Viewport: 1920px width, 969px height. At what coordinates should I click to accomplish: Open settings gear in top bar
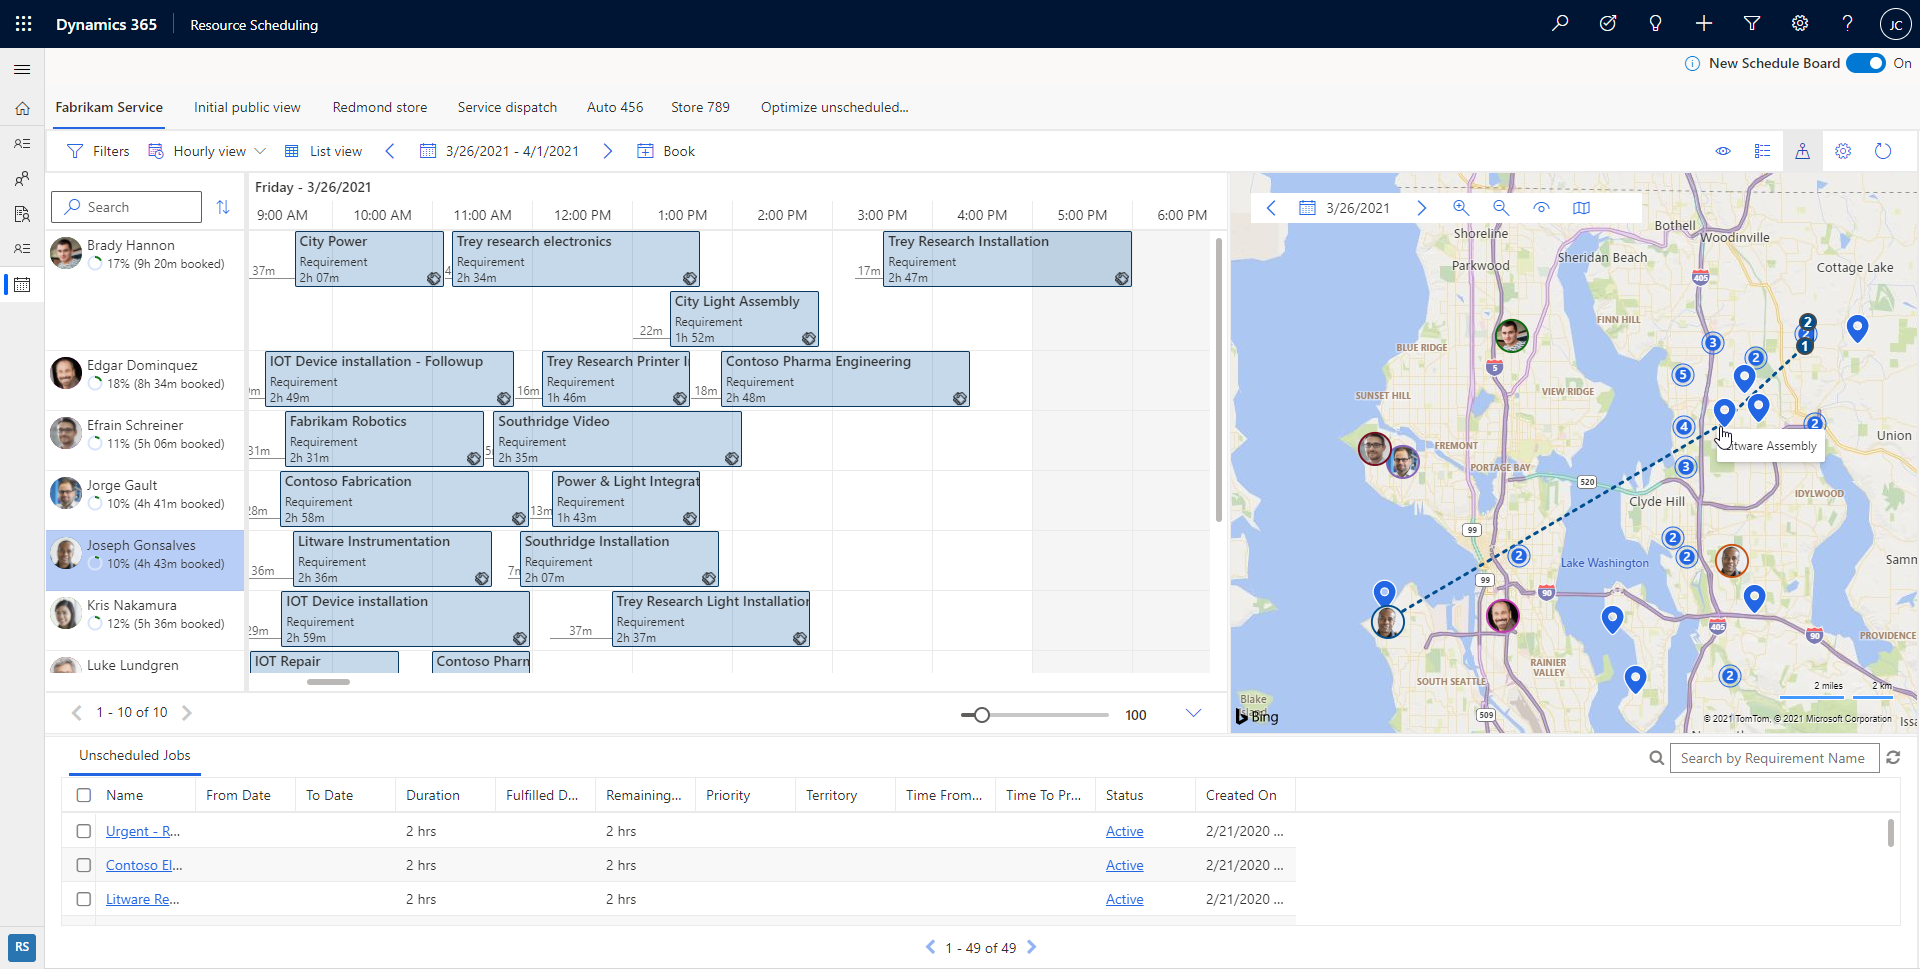(x=1800, y=24)
